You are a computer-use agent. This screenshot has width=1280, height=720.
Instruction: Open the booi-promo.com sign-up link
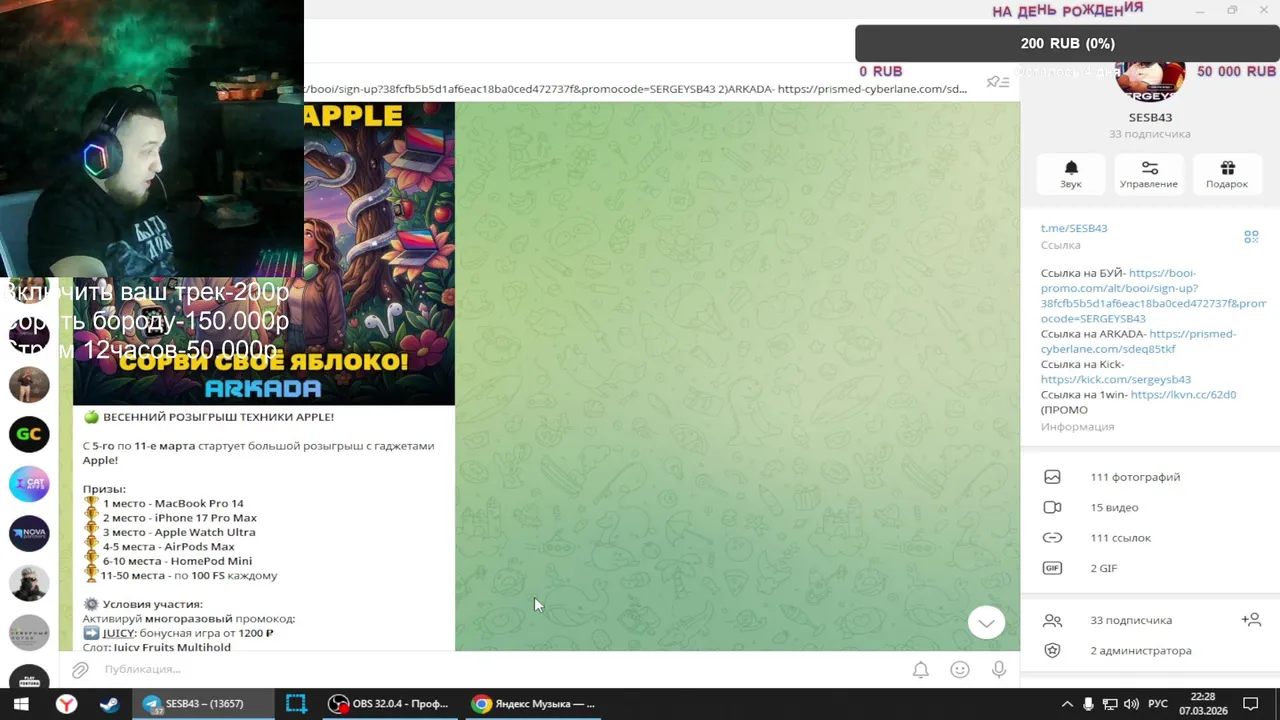tap(1153, 296)
